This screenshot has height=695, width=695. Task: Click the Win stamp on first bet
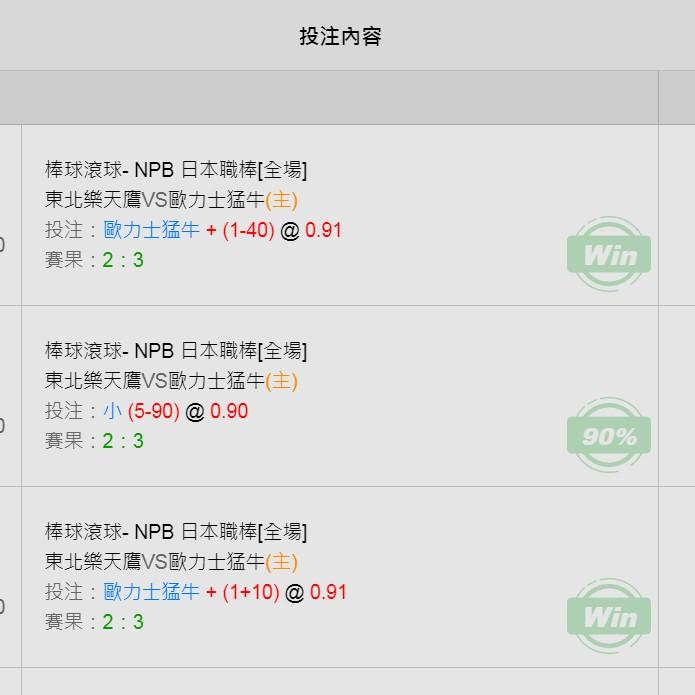(x=609, y=254)
